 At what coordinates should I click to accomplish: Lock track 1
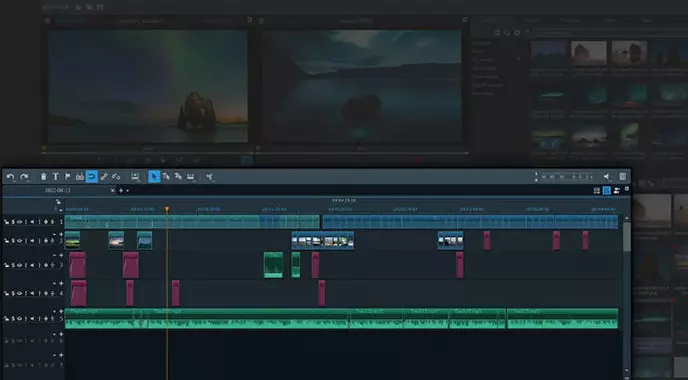pyautogui.click(x=7, y=222)
